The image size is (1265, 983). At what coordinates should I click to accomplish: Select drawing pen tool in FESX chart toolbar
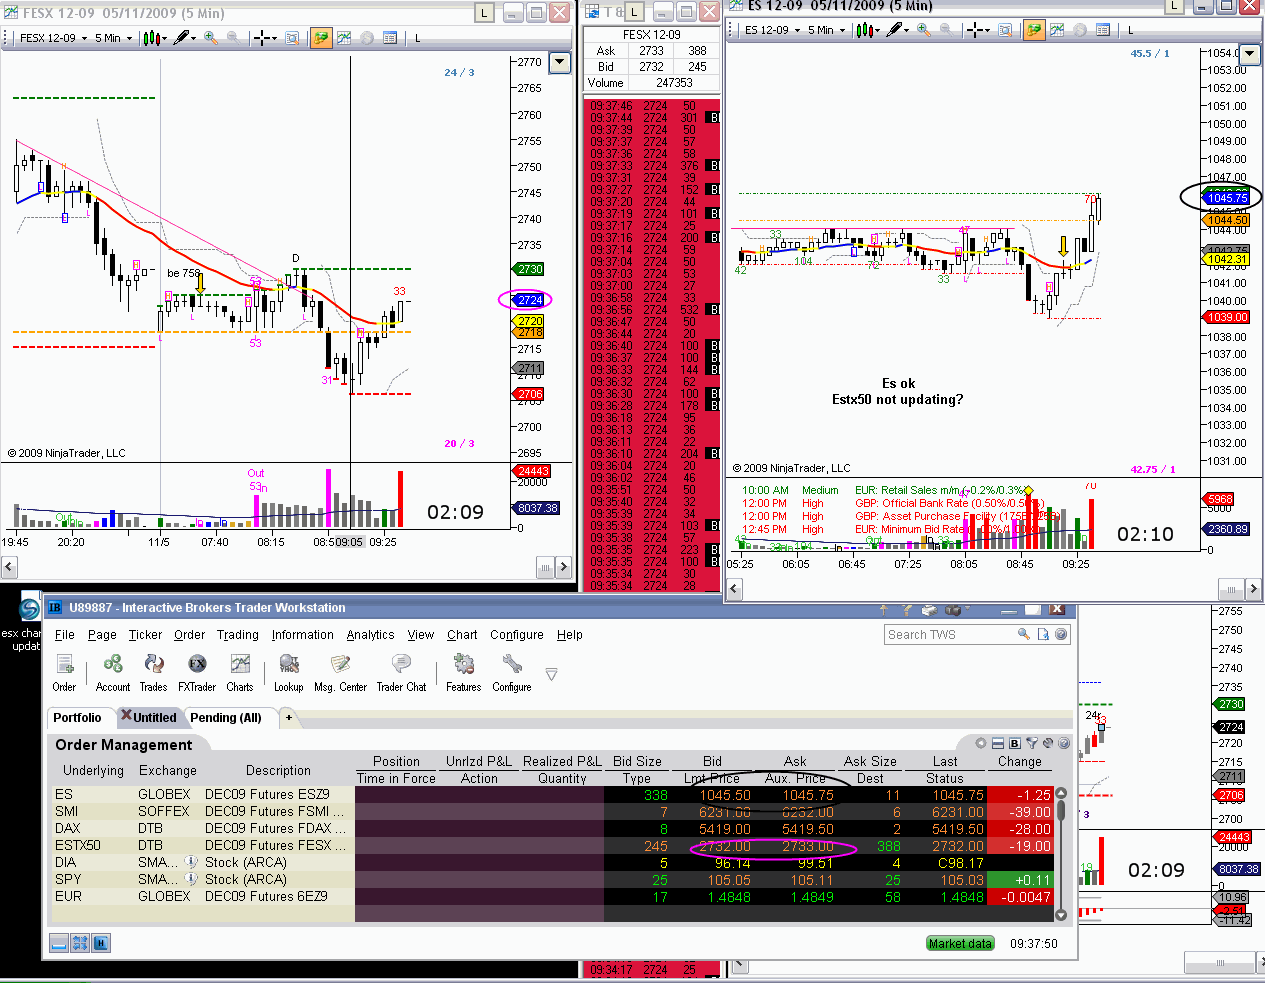(183, 38)
